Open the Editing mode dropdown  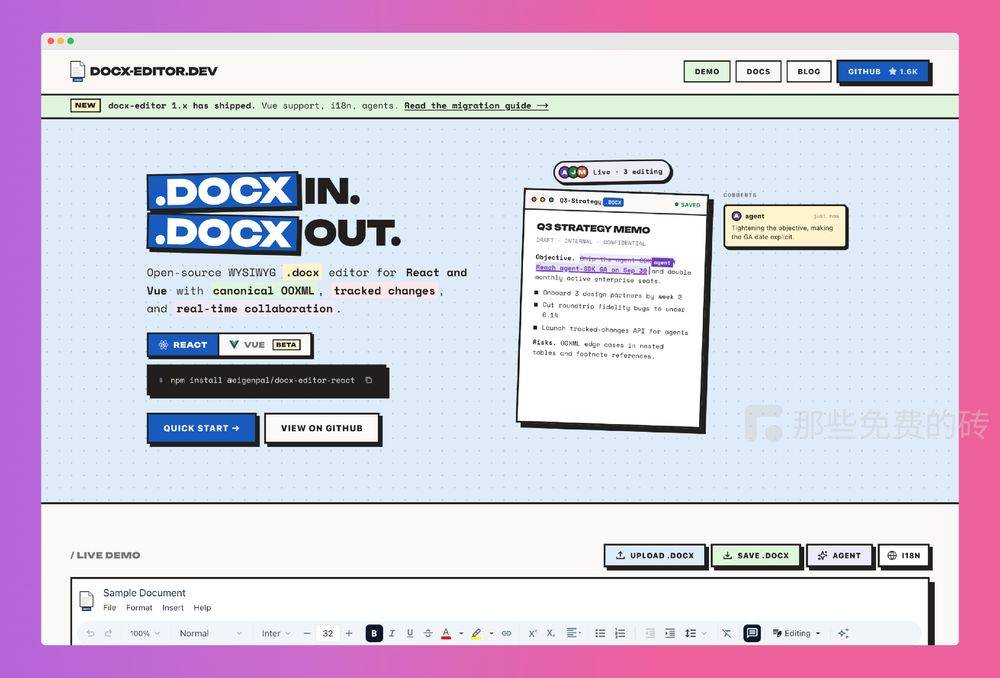[x=796, y=633]
